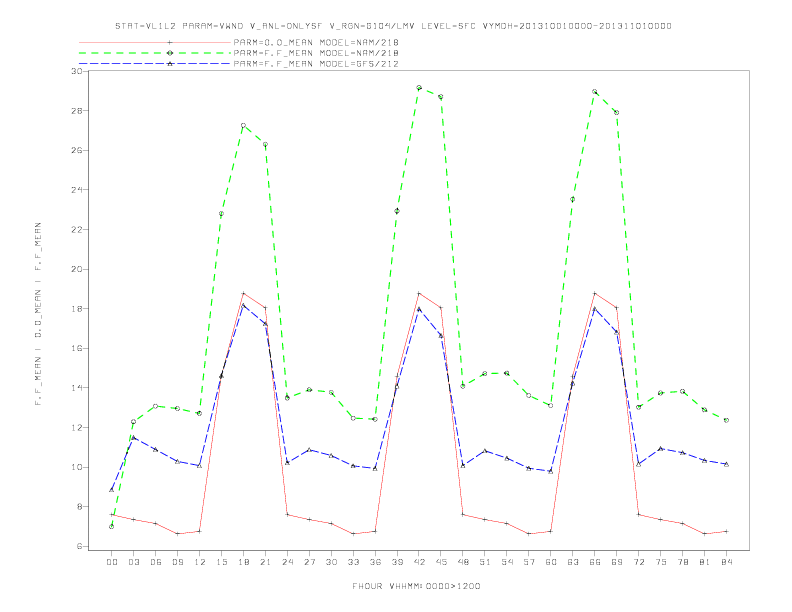
Task: Click y-axis tick label 12
Action: coord(77,428)
